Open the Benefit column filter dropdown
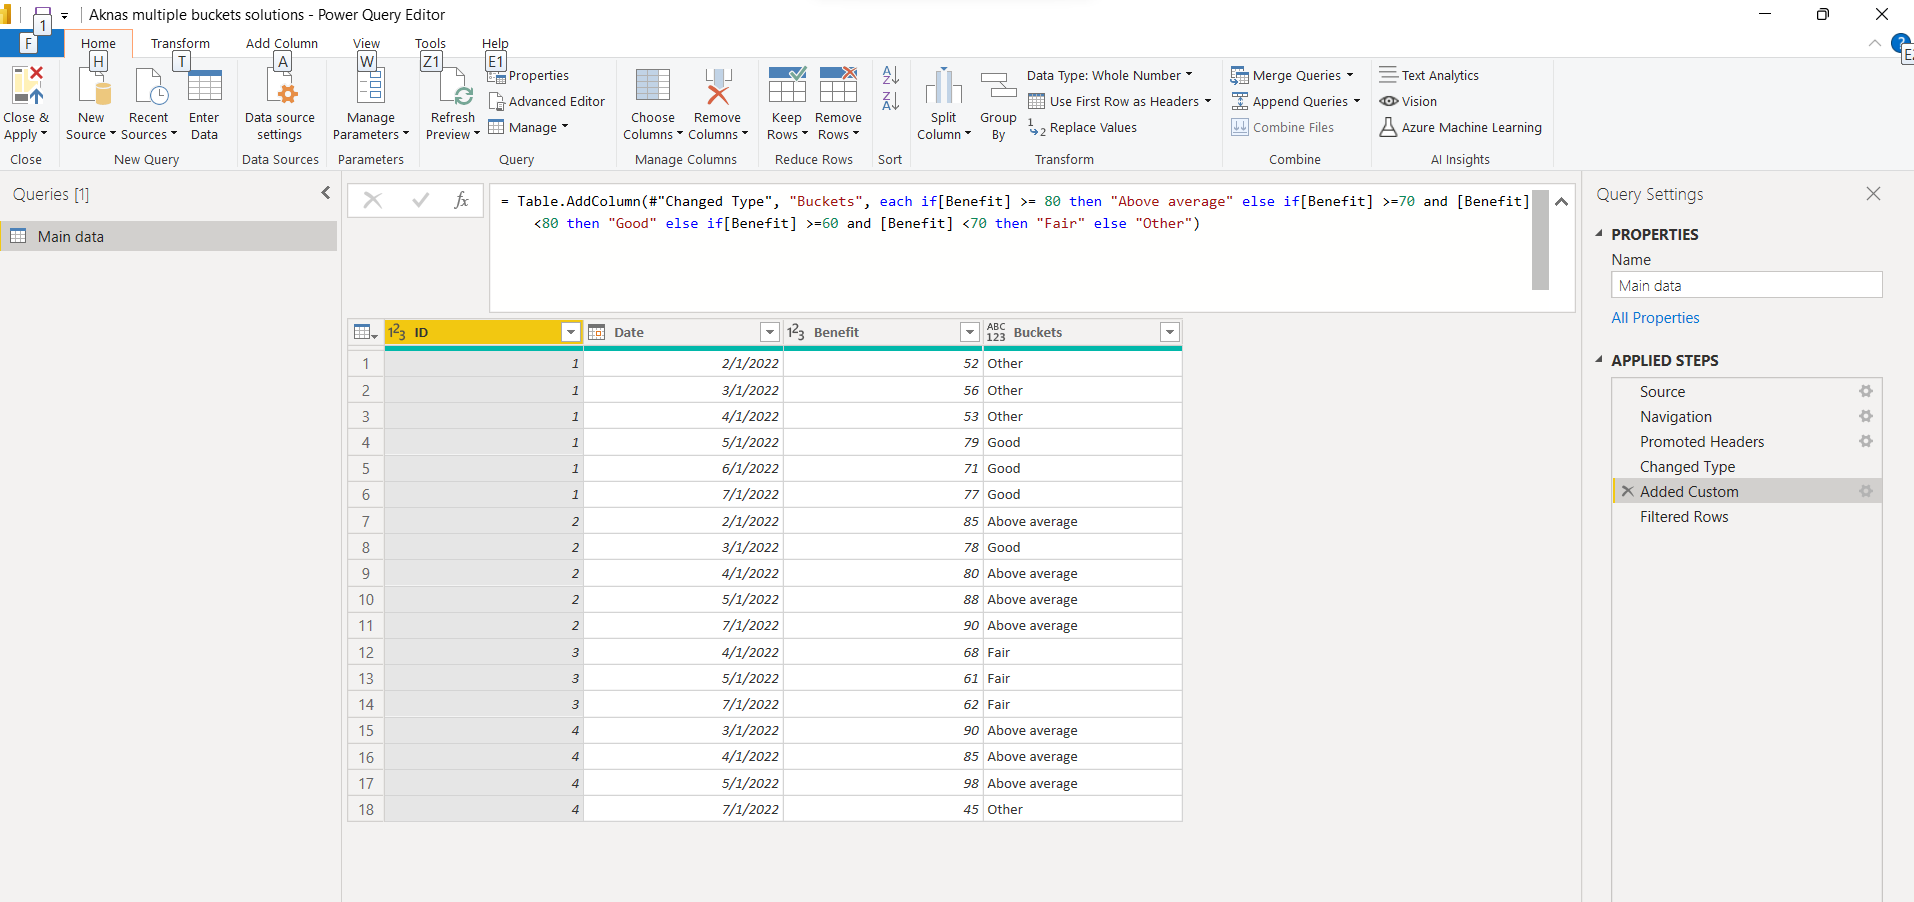Image resolution: width=1914 pixels, height=902 pixels. [x=969, y=332]
